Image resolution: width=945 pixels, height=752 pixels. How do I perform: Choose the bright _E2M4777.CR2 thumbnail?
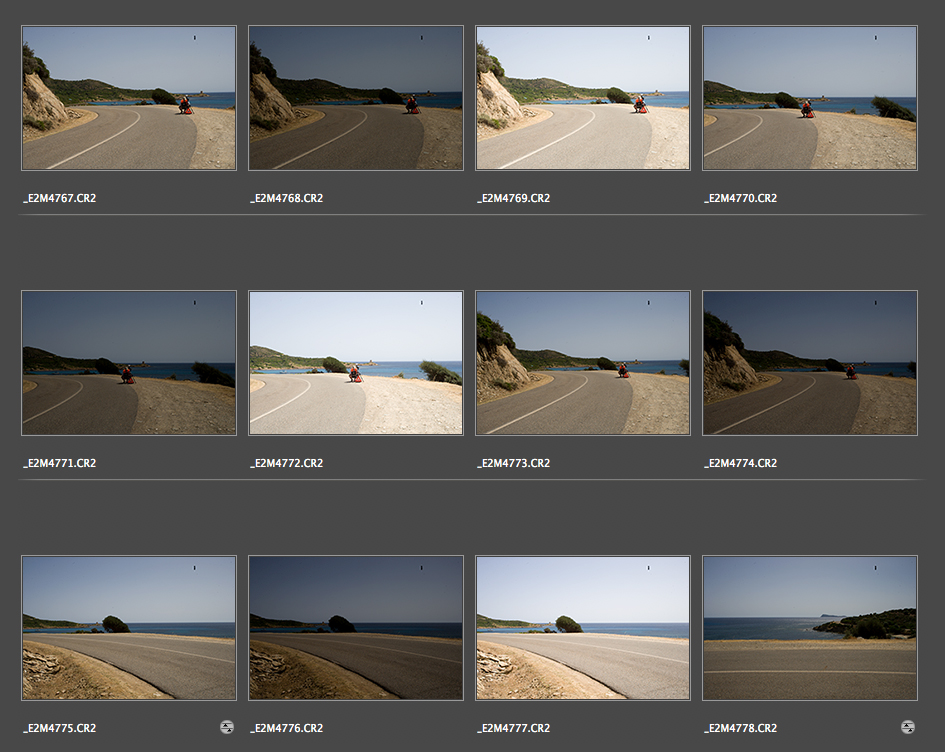(583, 628)
